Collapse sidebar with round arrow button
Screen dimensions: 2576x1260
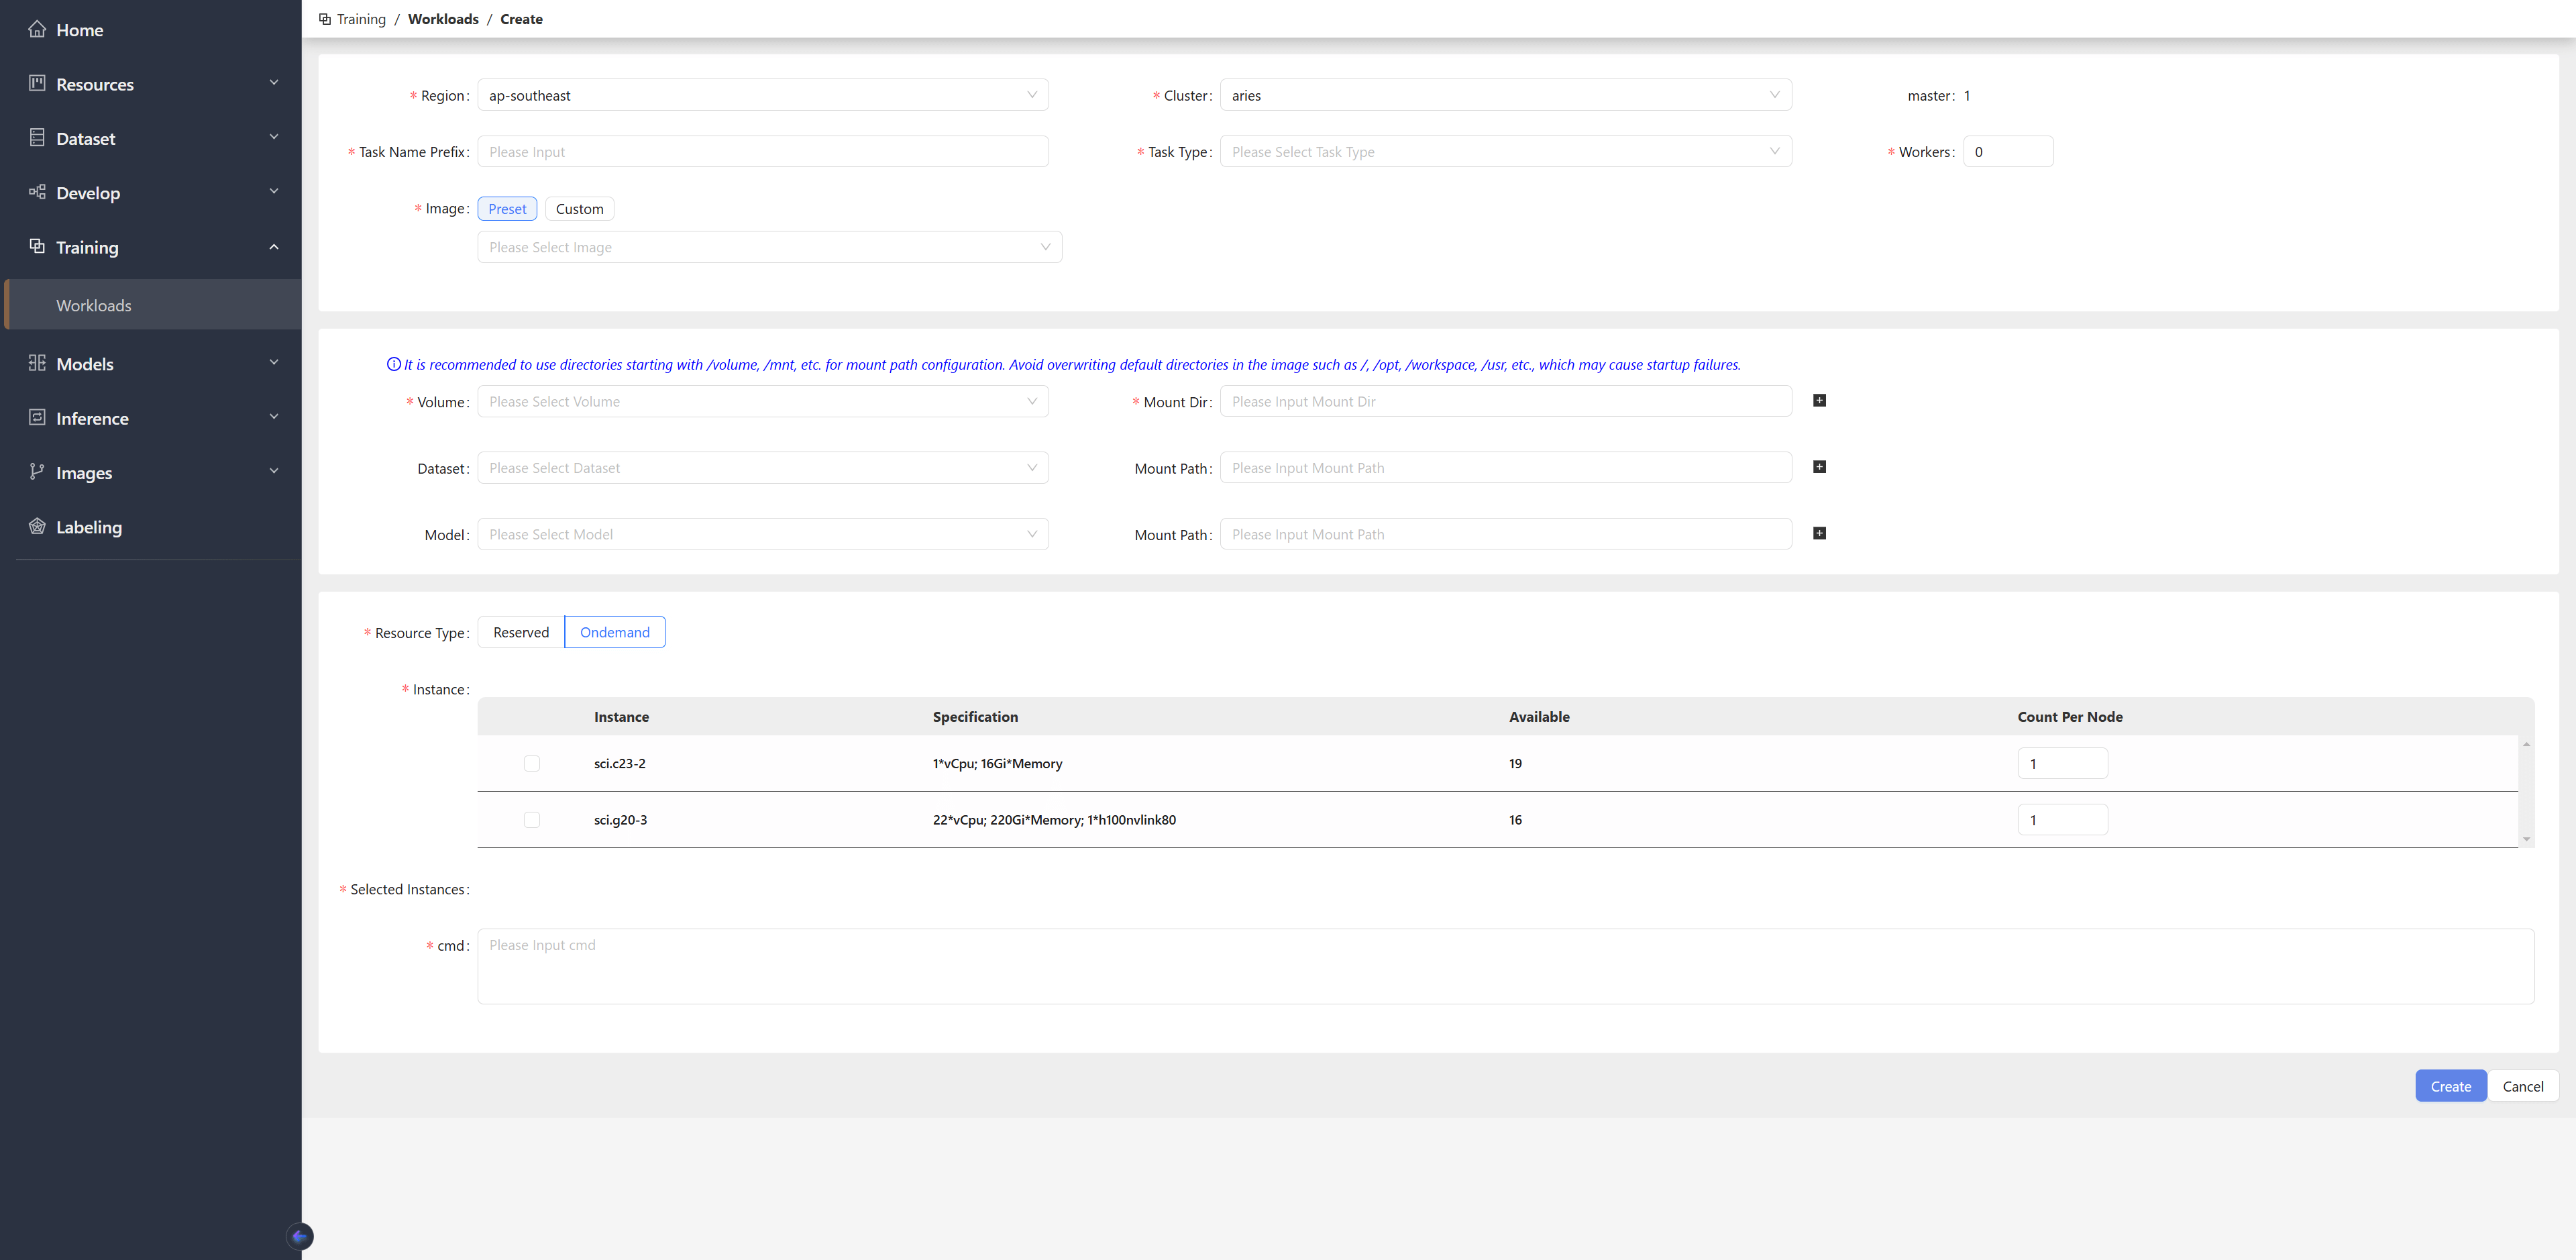[299, 1236]
